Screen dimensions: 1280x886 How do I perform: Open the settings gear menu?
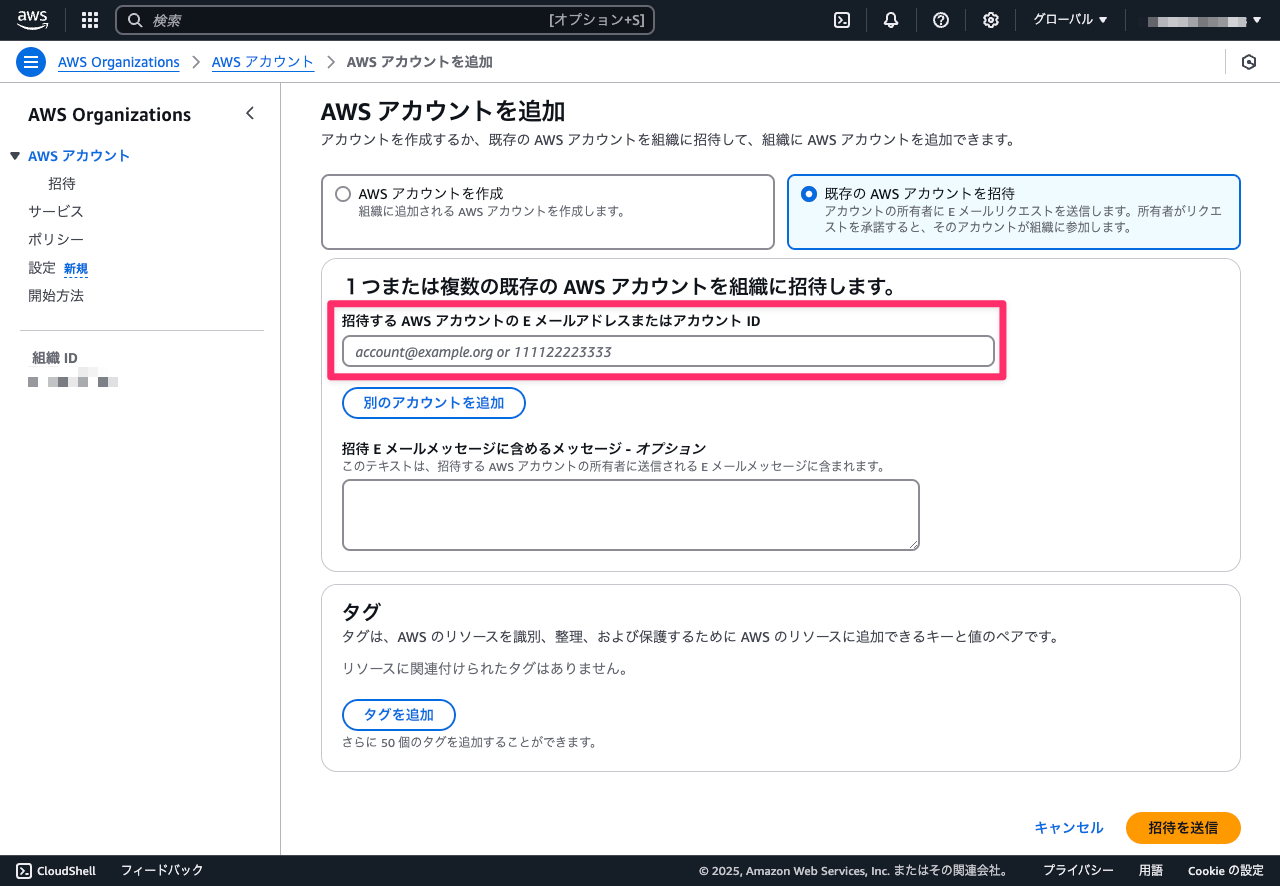(991, 20)
